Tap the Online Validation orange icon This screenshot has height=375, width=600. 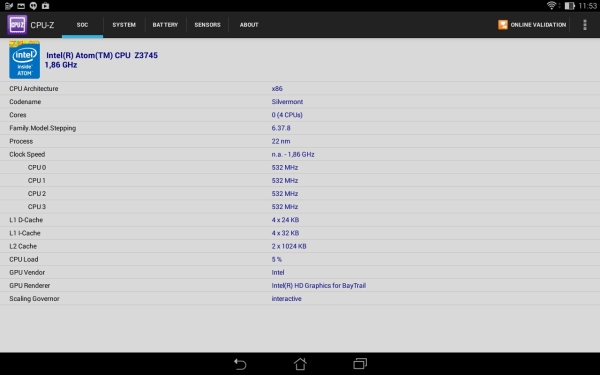[503, 25]
